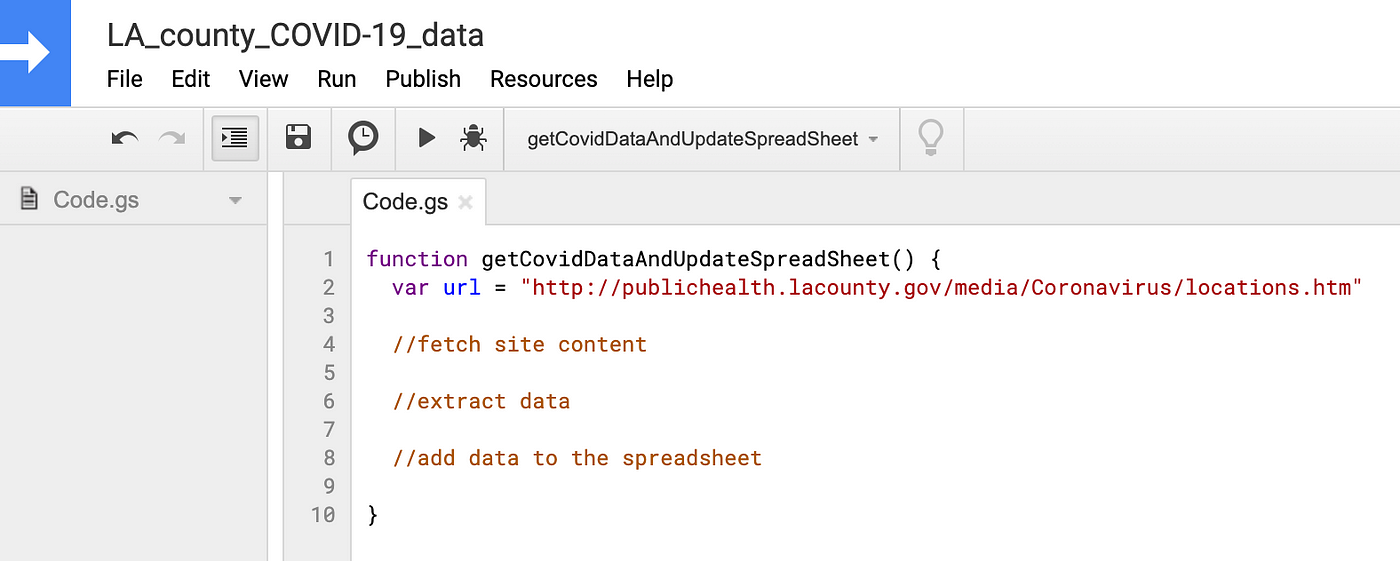Viewport: 1400px width, 561px height.
Task: Save the project with floppy disk icon
Action: pos(298,138)
